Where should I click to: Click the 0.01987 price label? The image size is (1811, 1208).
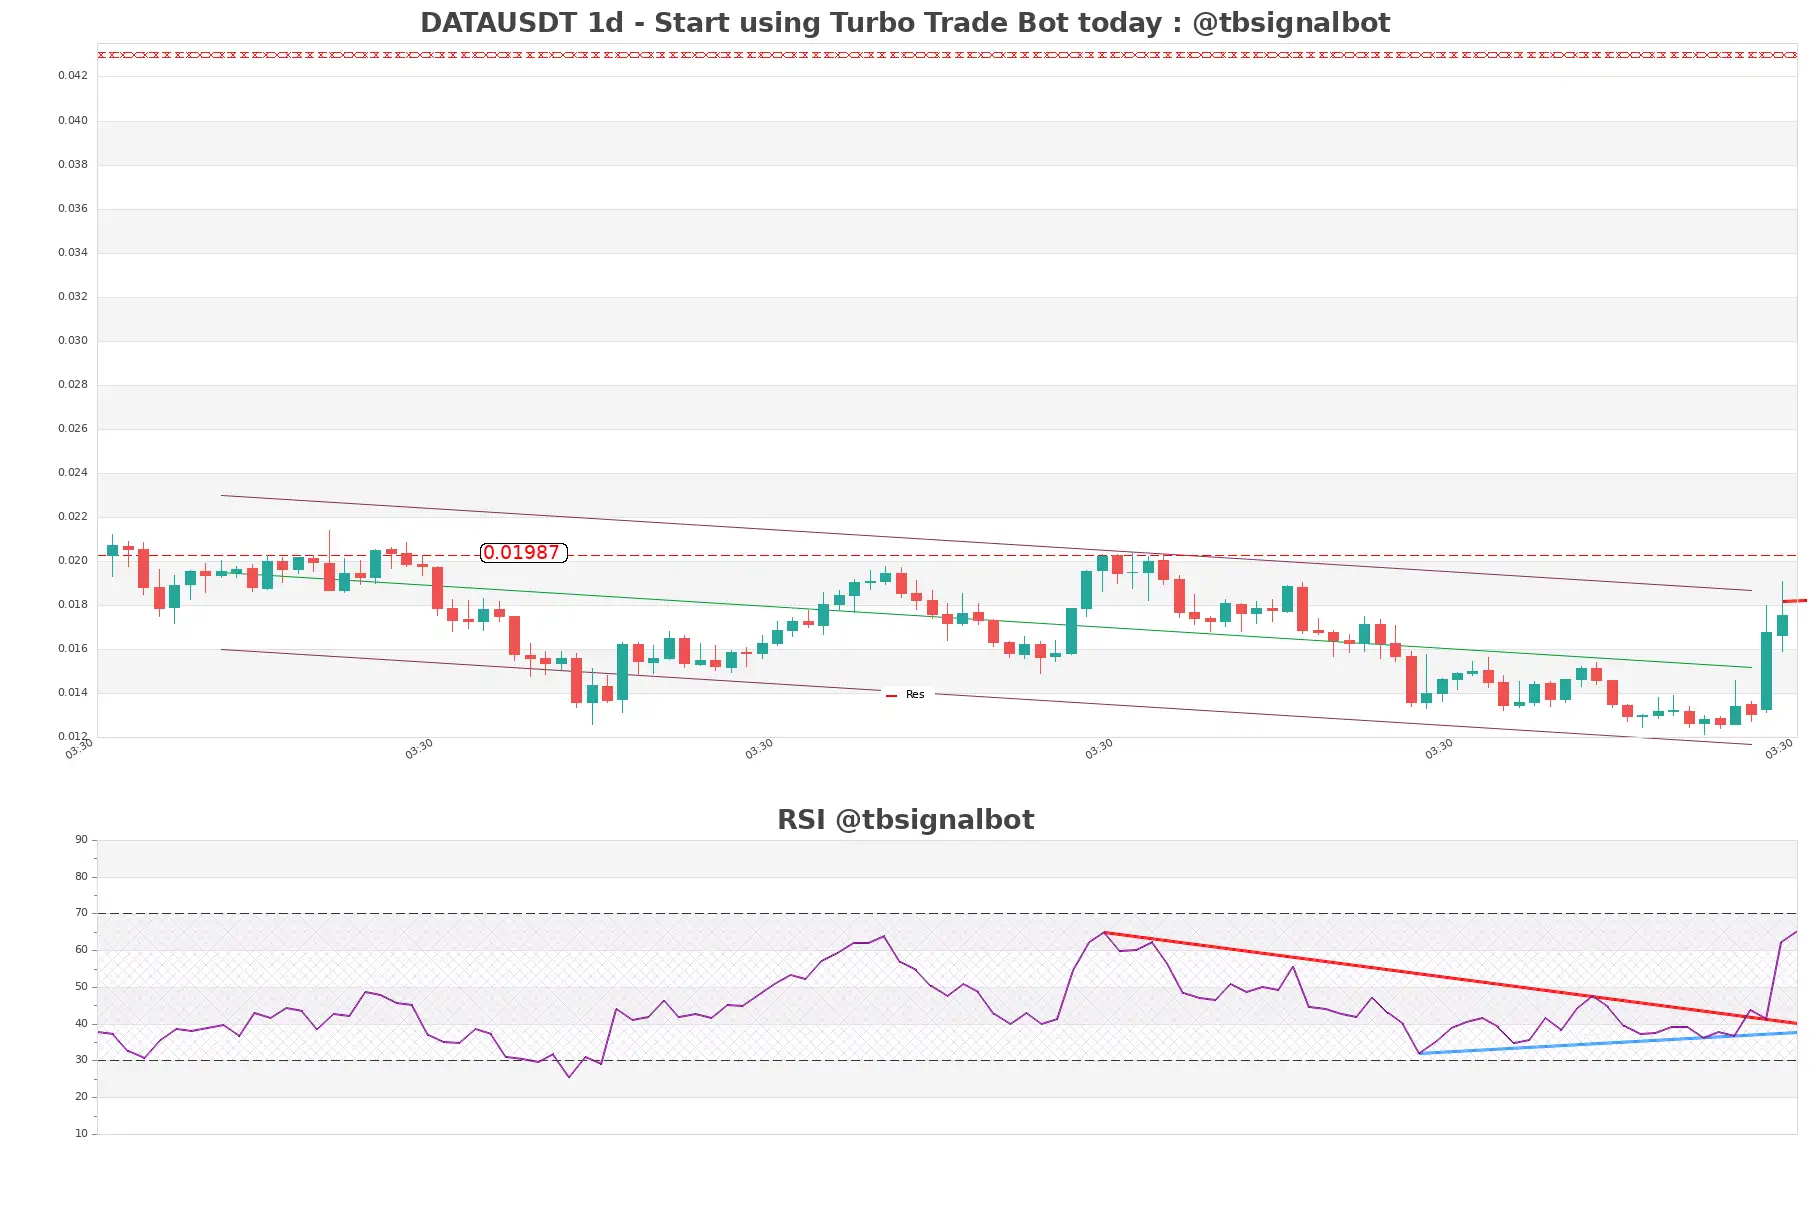point(523,553)
